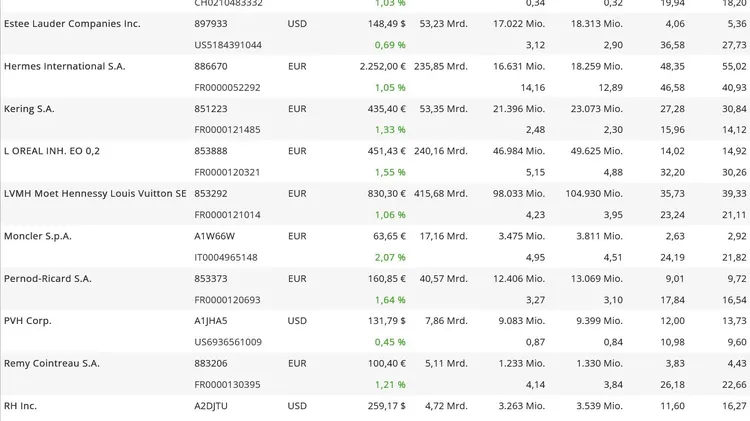
Task: Click Hermes market cap 235,85 Mrd.
Action: [x=441, y=66]
